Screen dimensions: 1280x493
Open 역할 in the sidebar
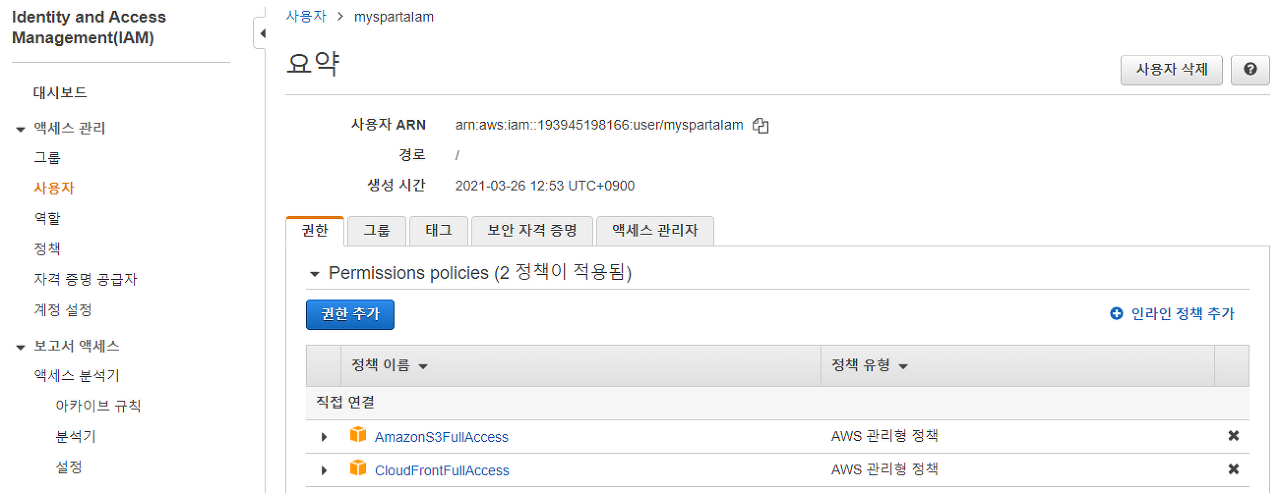tap(47, 218)
